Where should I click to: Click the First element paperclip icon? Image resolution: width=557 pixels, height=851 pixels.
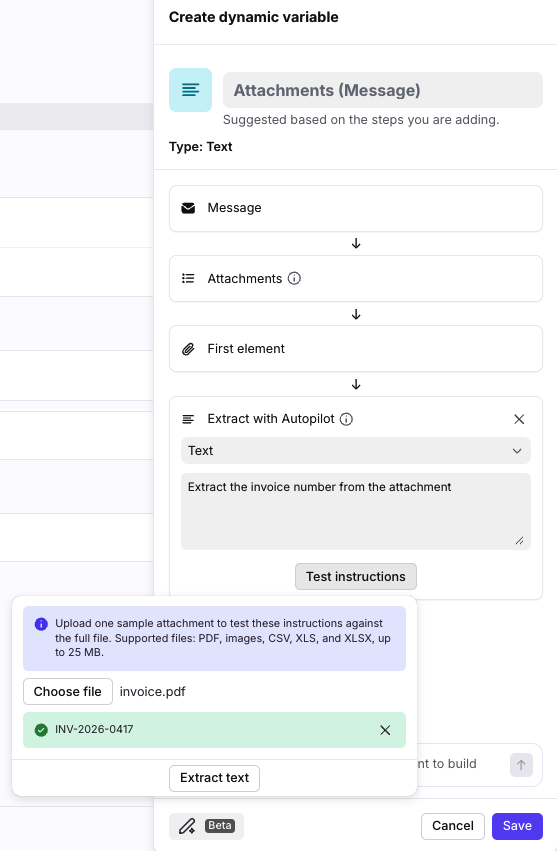188,349
